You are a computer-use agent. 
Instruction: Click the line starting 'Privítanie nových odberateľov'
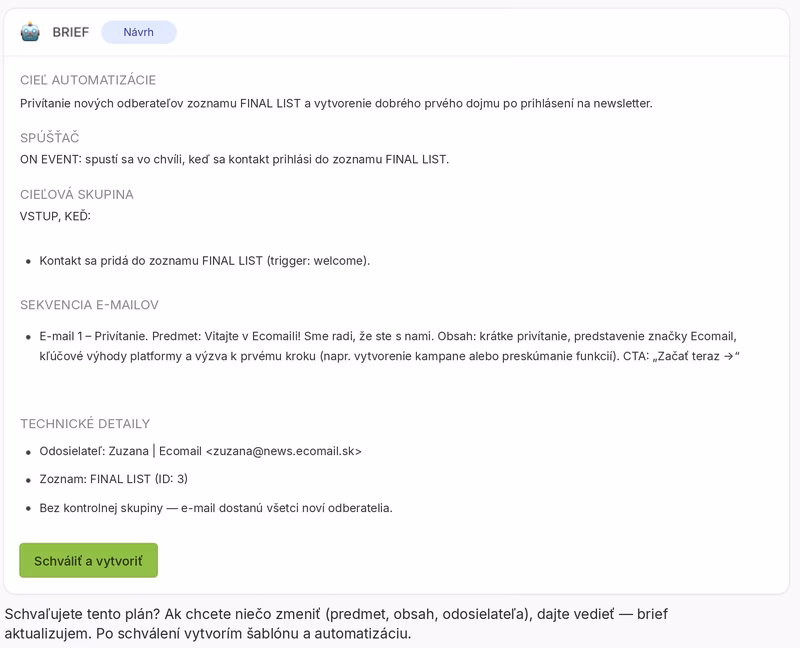(336, 104)
